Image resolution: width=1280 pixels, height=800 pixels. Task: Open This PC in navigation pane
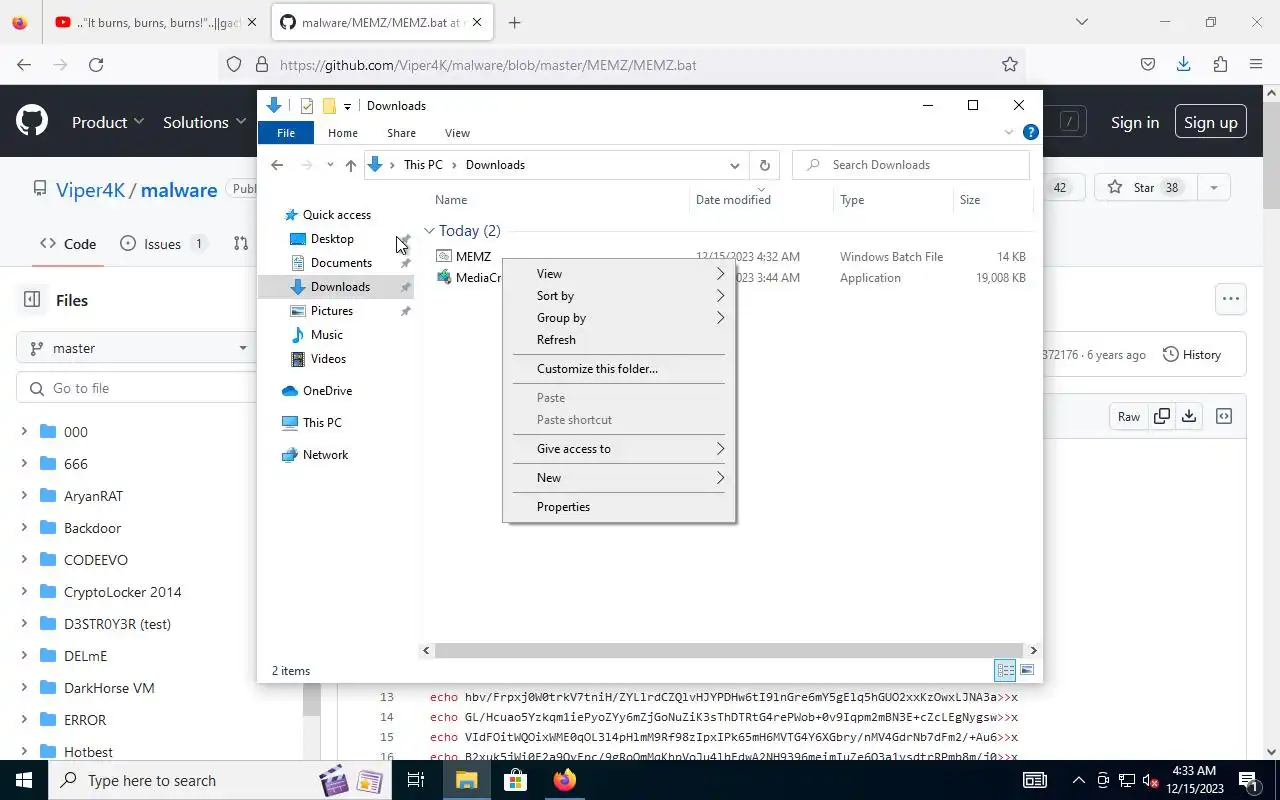pyautogui.click(x=322, y=423)
